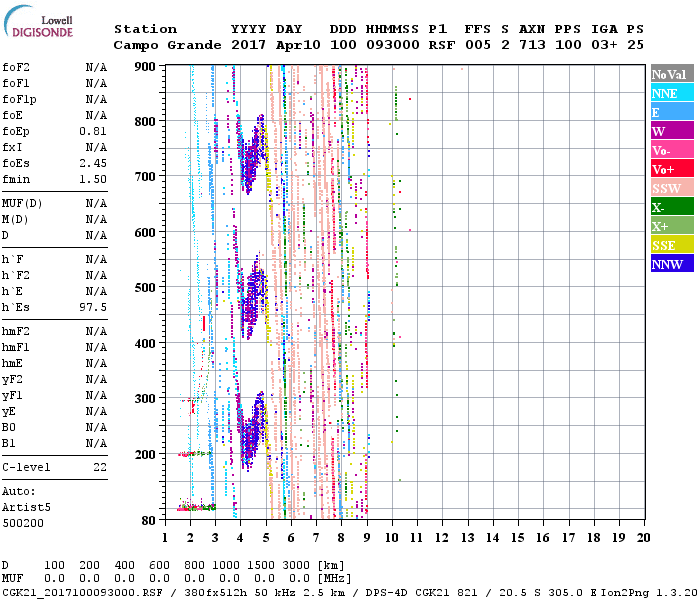This screenshot has width=700, height=600.
Task: Click the Vo- pink legend swatch
Action: [x=671, y=150]
